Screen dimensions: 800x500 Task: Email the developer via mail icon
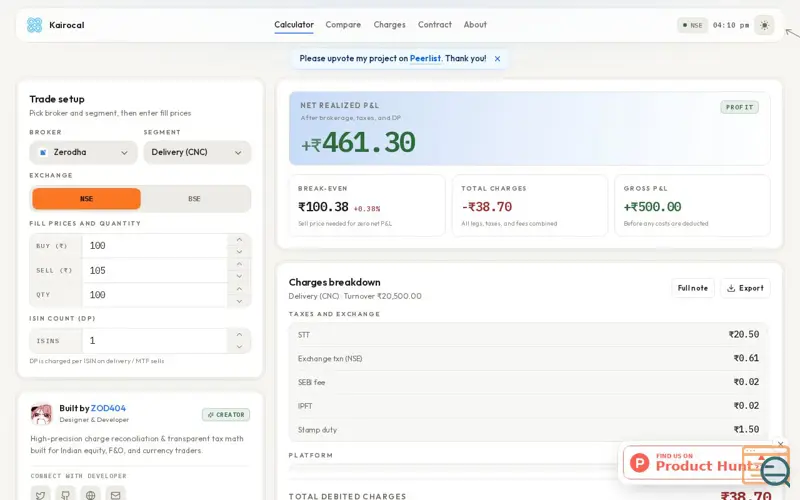pos(115,495)
